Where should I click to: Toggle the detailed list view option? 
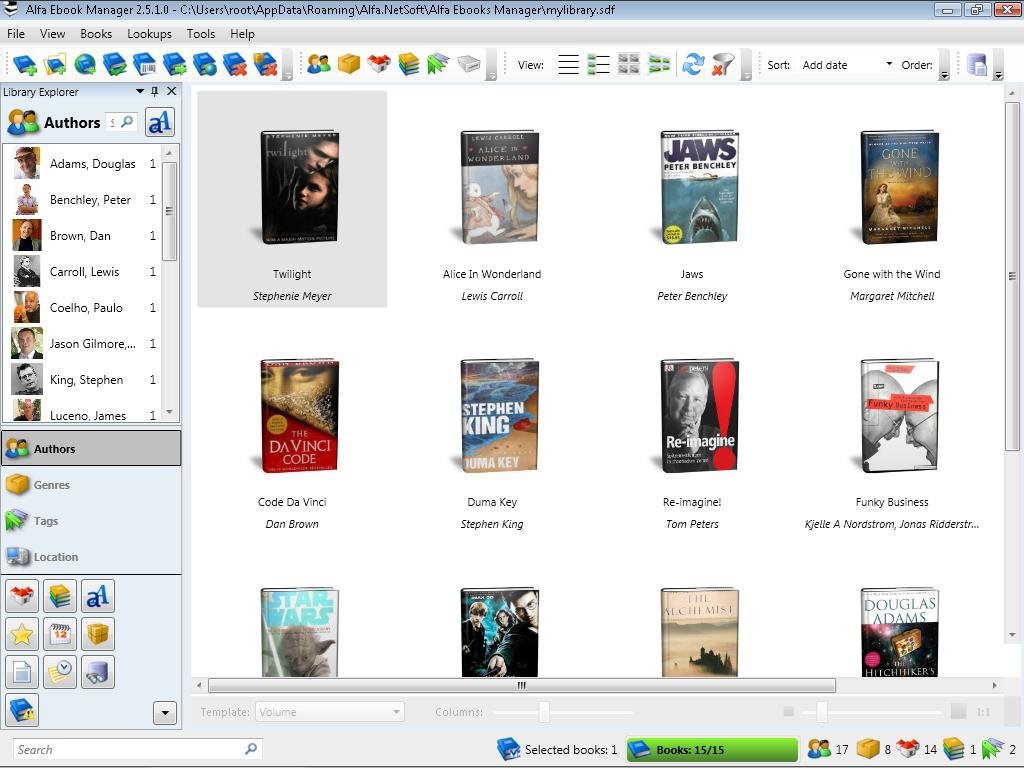[x=598, y=64]
